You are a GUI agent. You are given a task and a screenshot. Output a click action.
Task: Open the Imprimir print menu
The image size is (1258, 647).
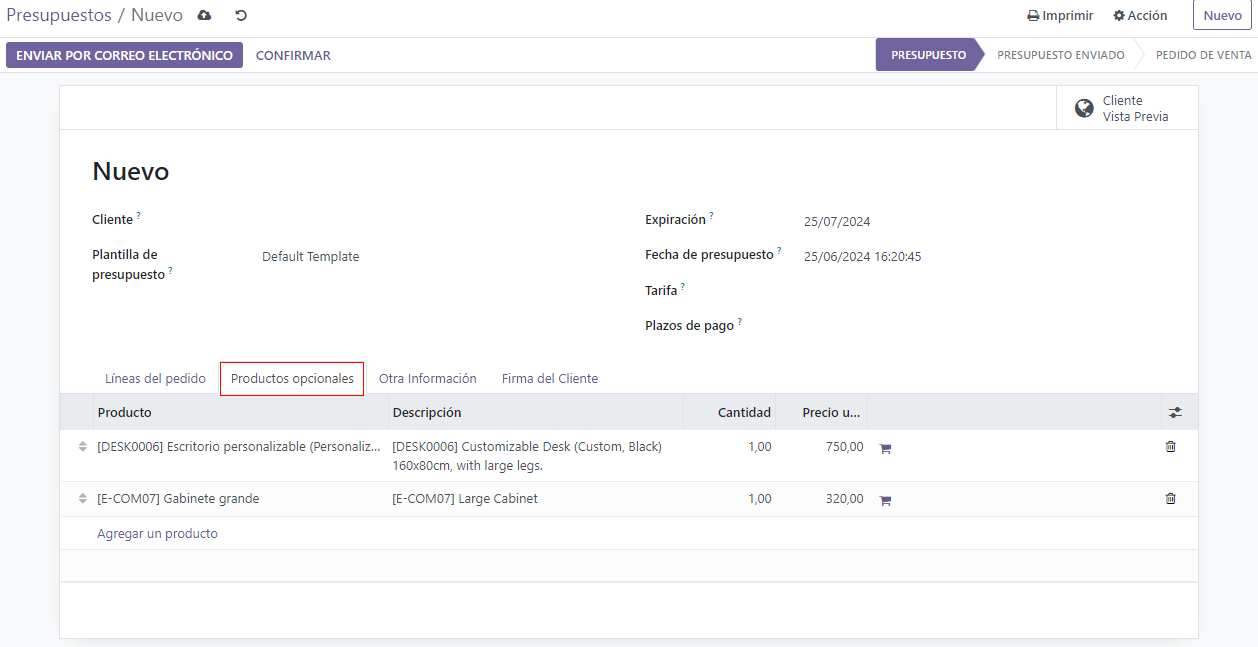tap(1060, 16)
